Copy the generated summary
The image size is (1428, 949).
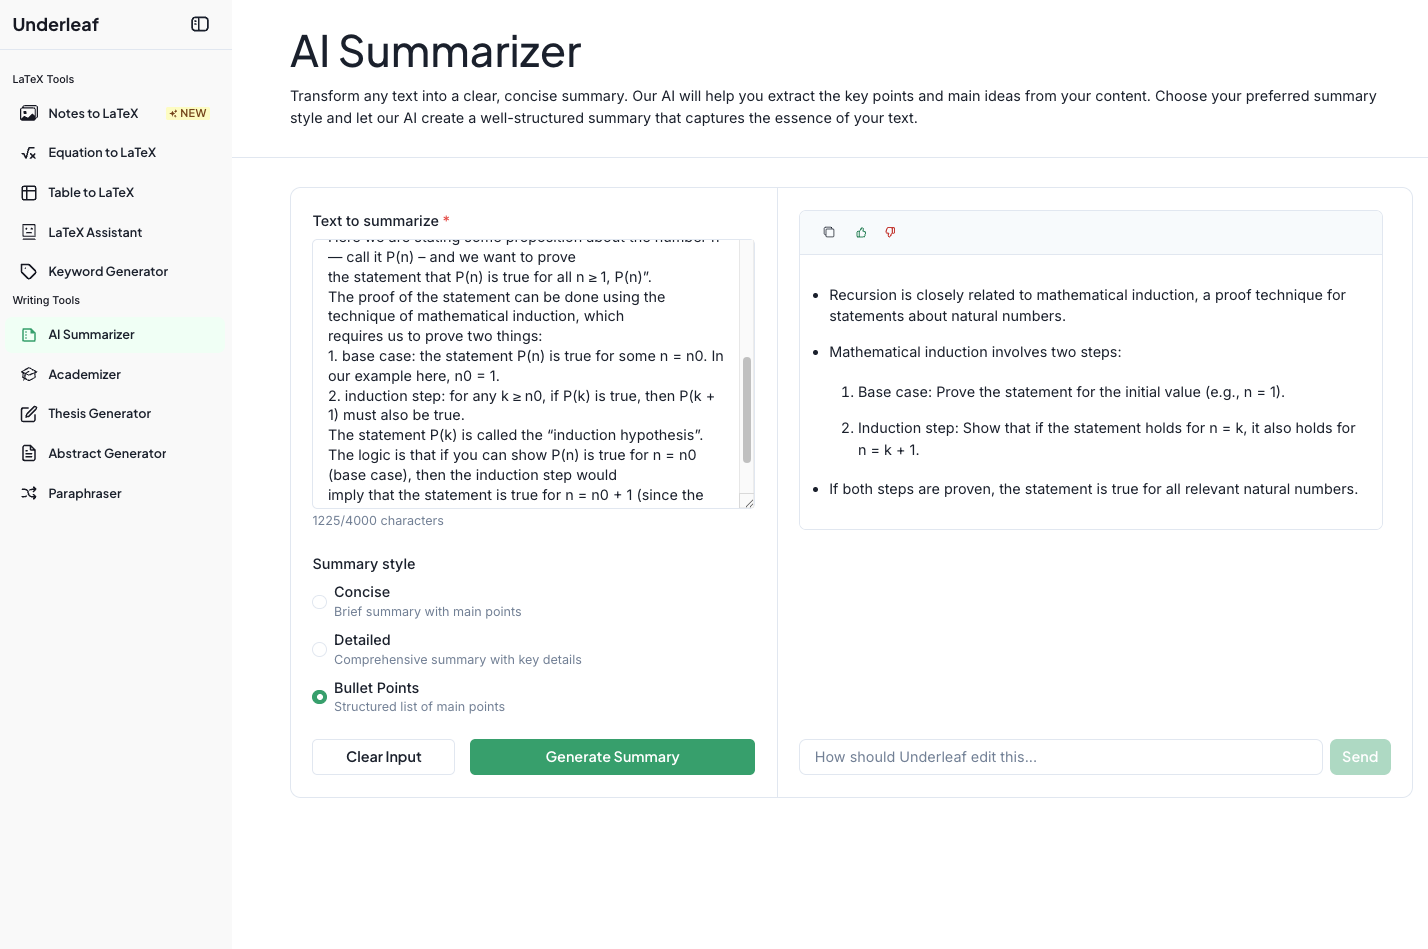829,231
